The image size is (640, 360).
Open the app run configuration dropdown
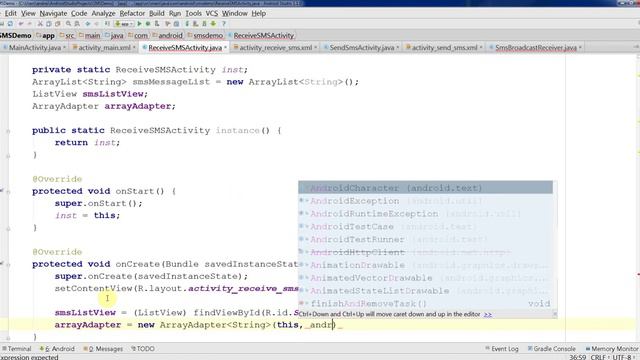pos(124,24)
